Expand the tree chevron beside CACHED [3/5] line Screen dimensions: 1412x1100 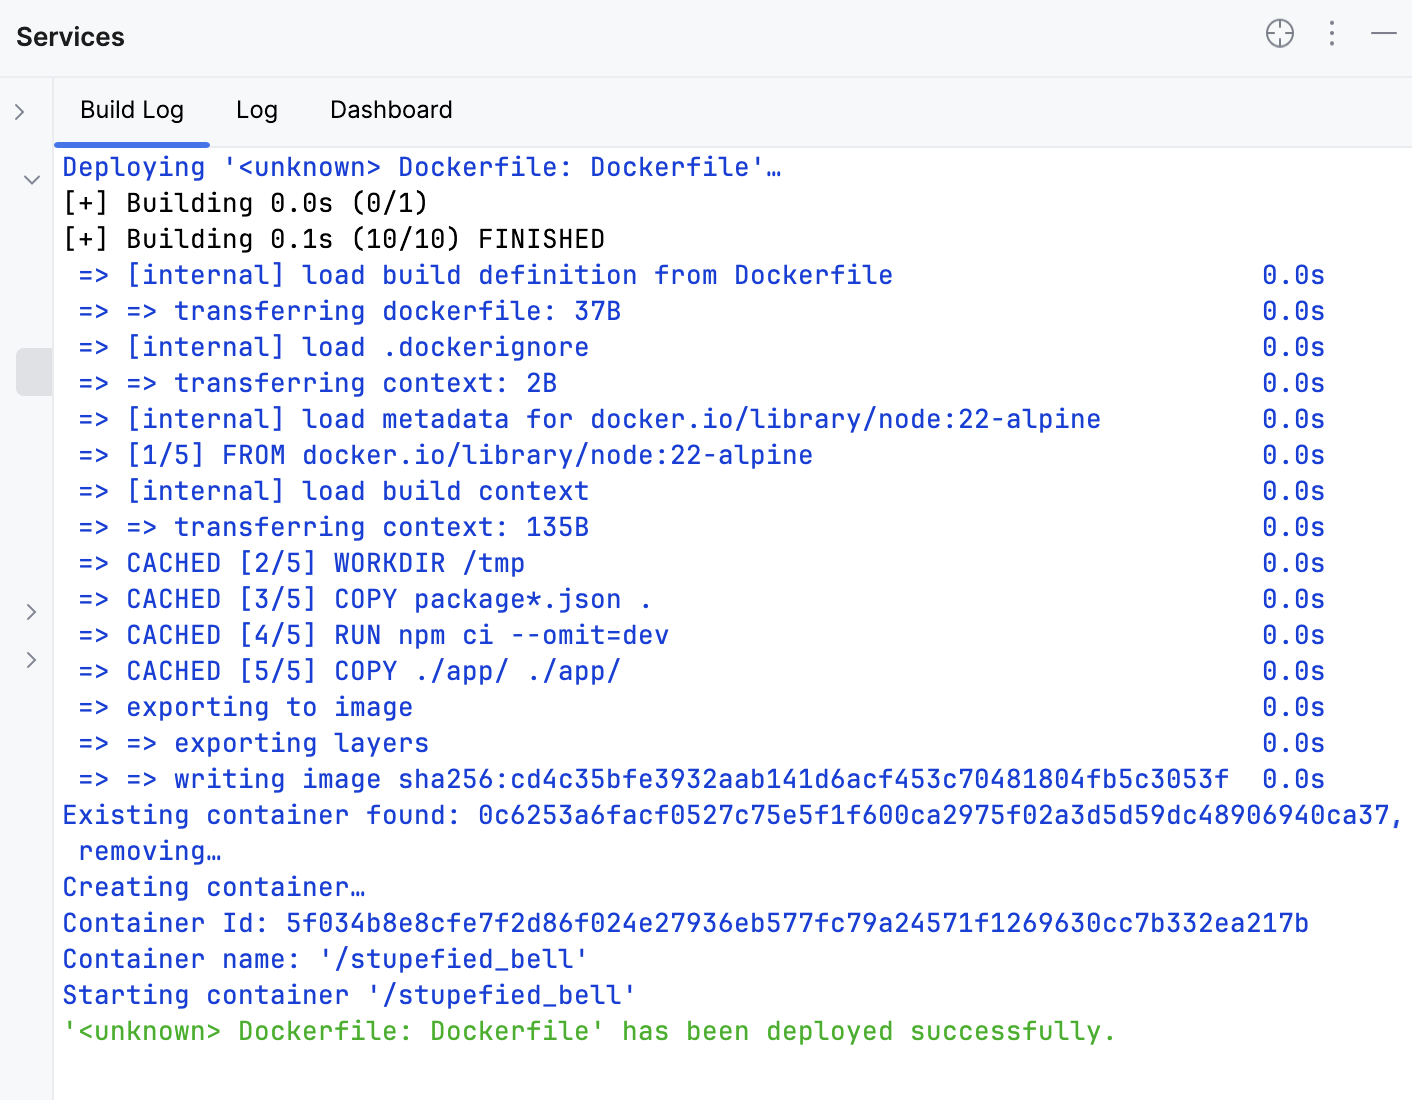pos(31,612)
